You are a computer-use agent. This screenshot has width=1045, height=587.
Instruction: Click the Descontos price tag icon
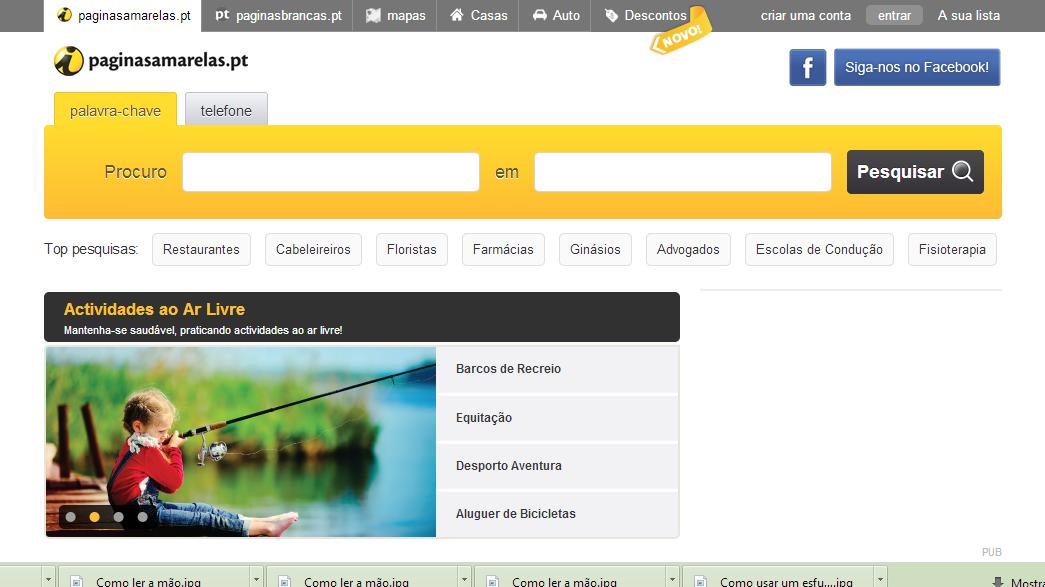(x=611, y=15)
